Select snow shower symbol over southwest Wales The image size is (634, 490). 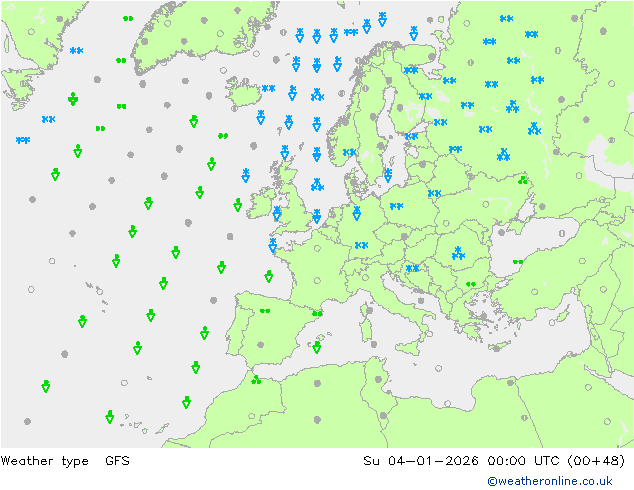[x=277, y=213]
